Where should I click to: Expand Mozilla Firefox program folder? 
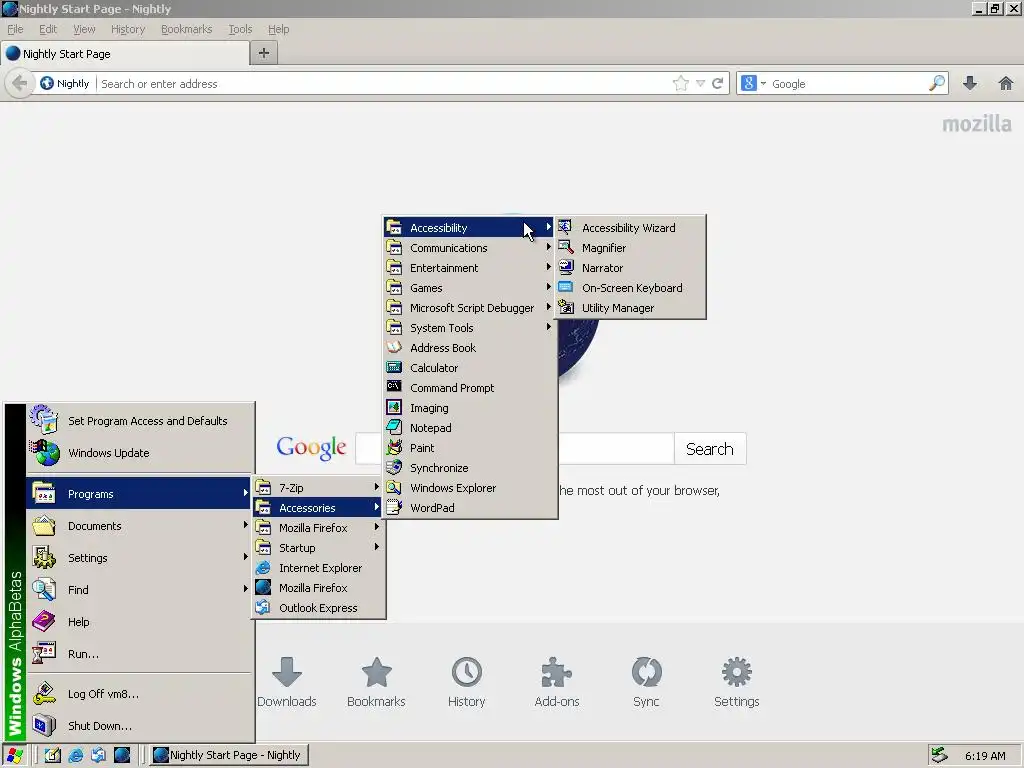click(319, 528)
